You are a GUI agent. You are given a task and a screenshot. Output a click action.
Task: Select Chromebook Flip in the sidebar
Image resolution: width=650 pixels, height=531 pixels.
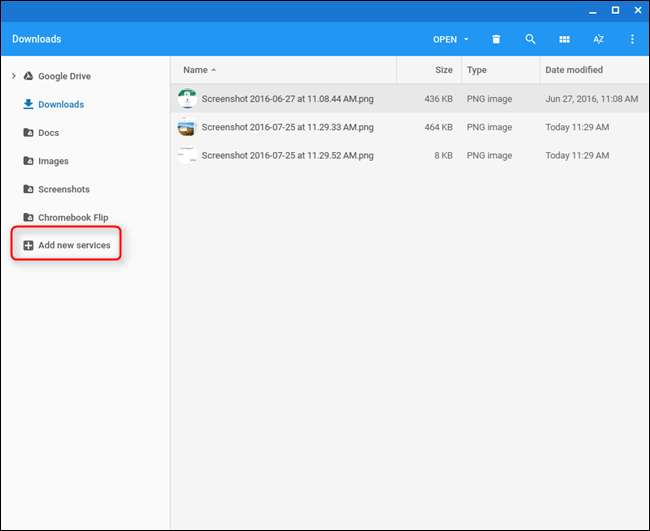[73, 217]
